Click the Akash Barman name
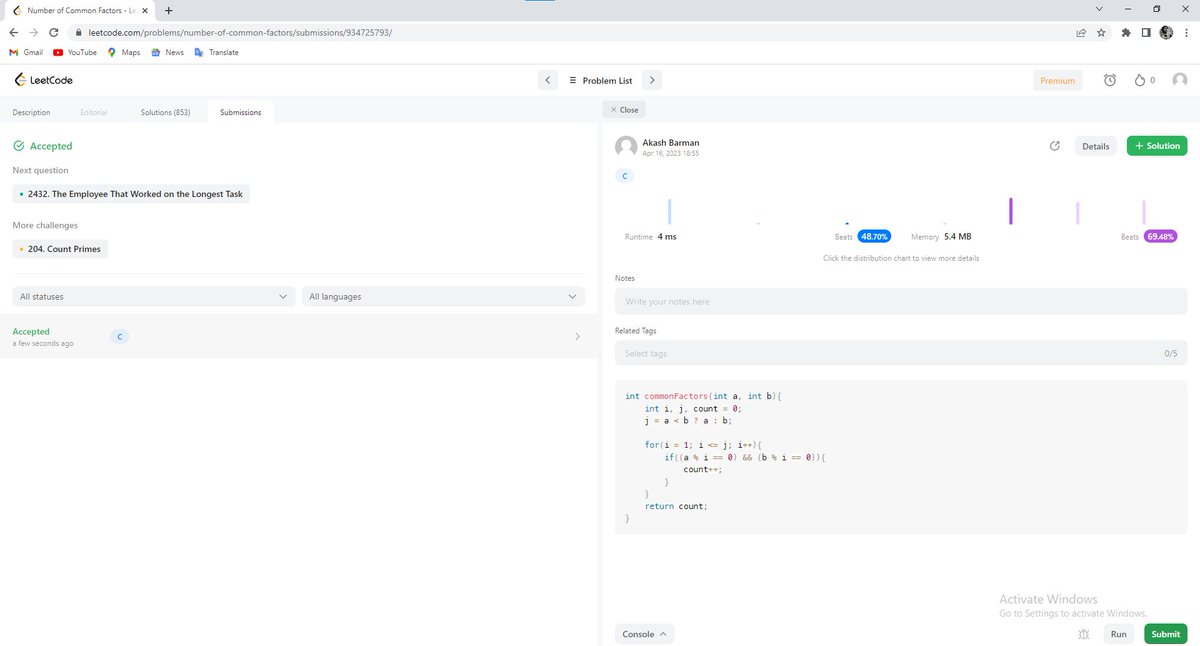 click(671, 143)
